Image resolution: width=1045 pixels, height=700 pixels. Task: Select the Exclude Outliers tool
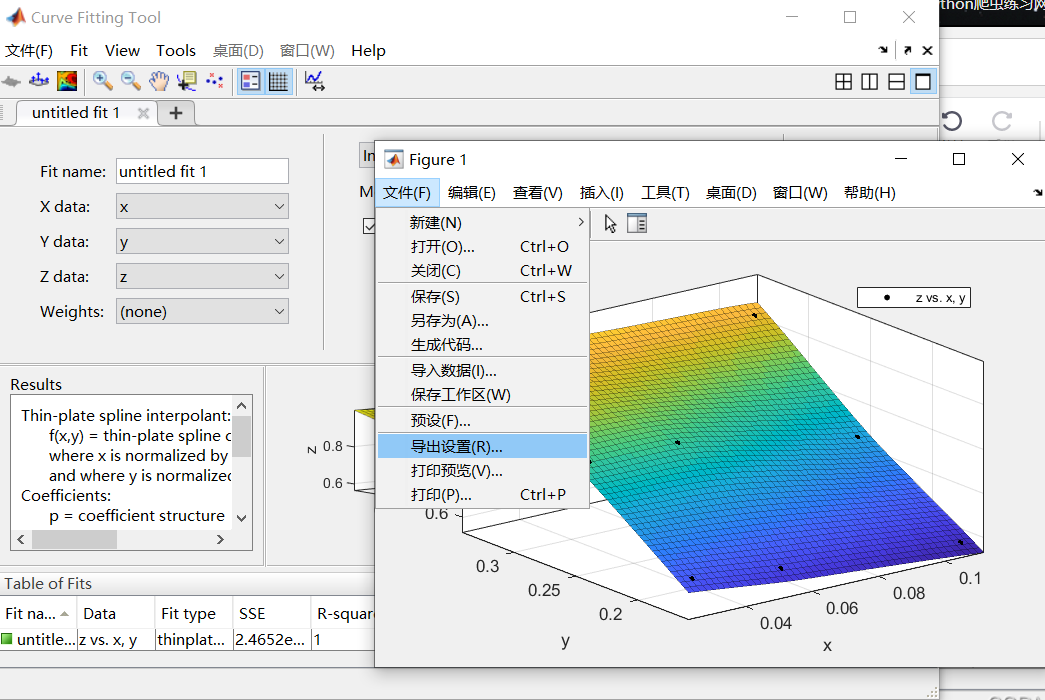point(214,81)
